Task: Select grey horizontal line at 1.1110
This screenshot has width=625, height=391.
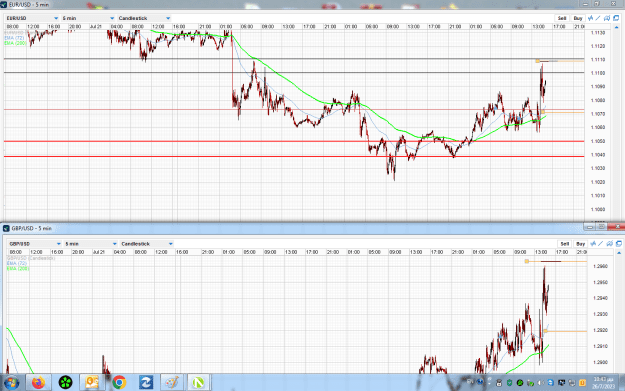Action: [x=294, y=59]
